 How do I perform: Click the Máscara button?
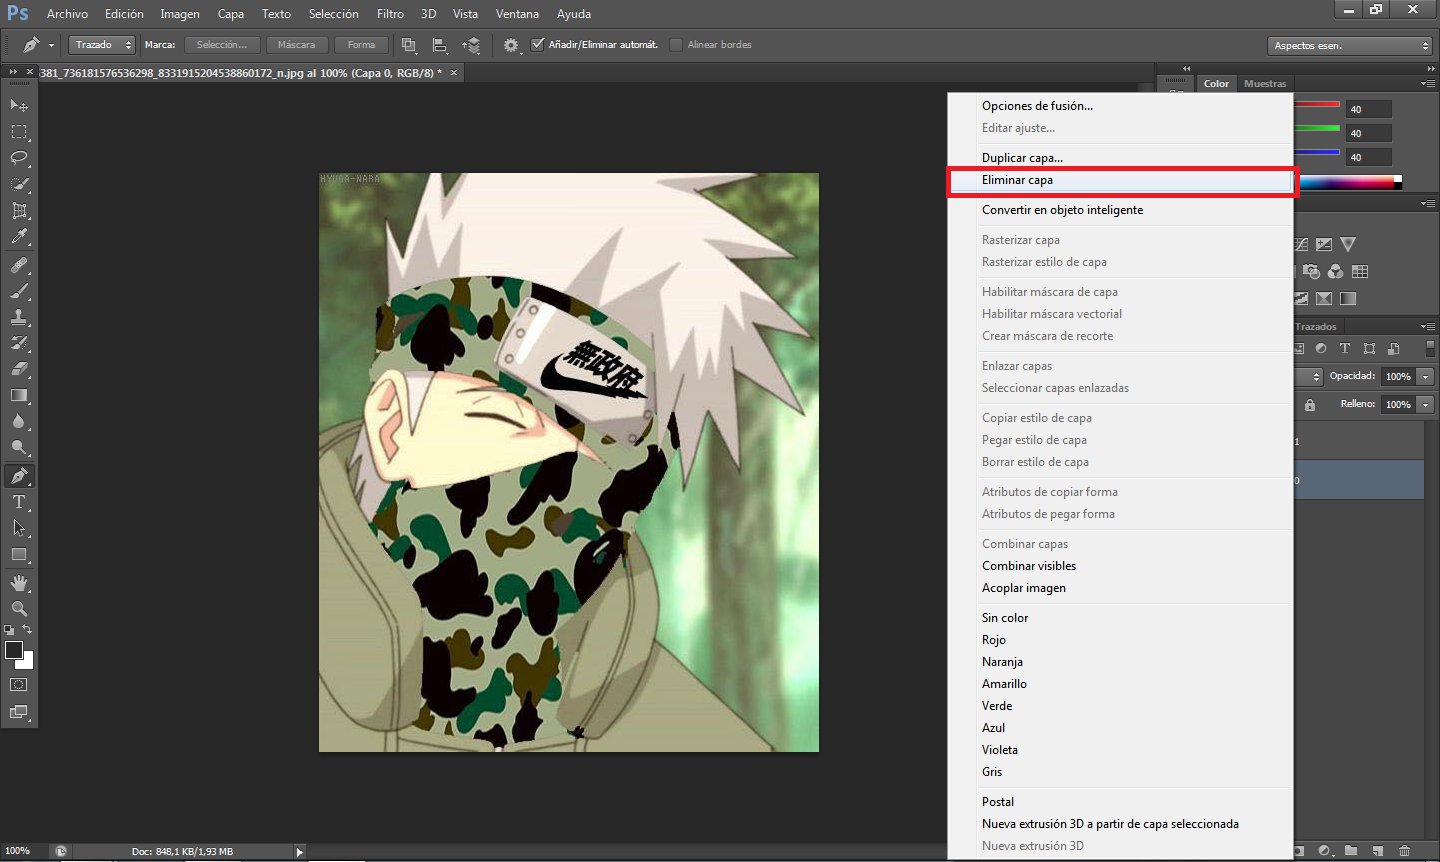[296, 45]
